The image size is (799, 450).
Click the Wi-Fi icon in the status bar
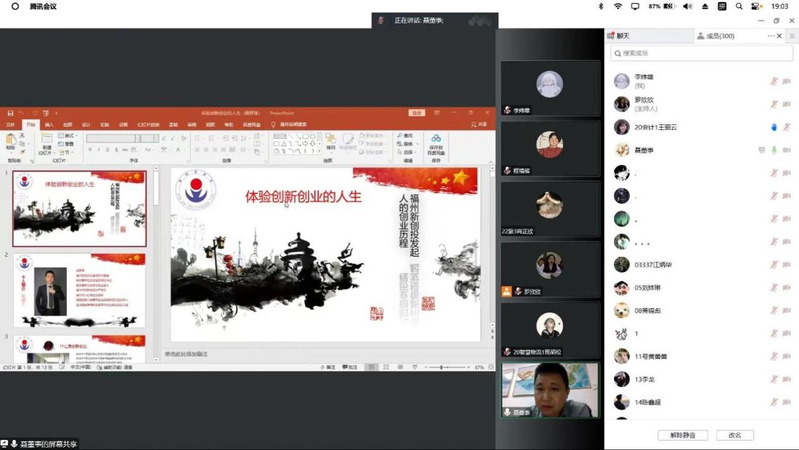(619, 6)
